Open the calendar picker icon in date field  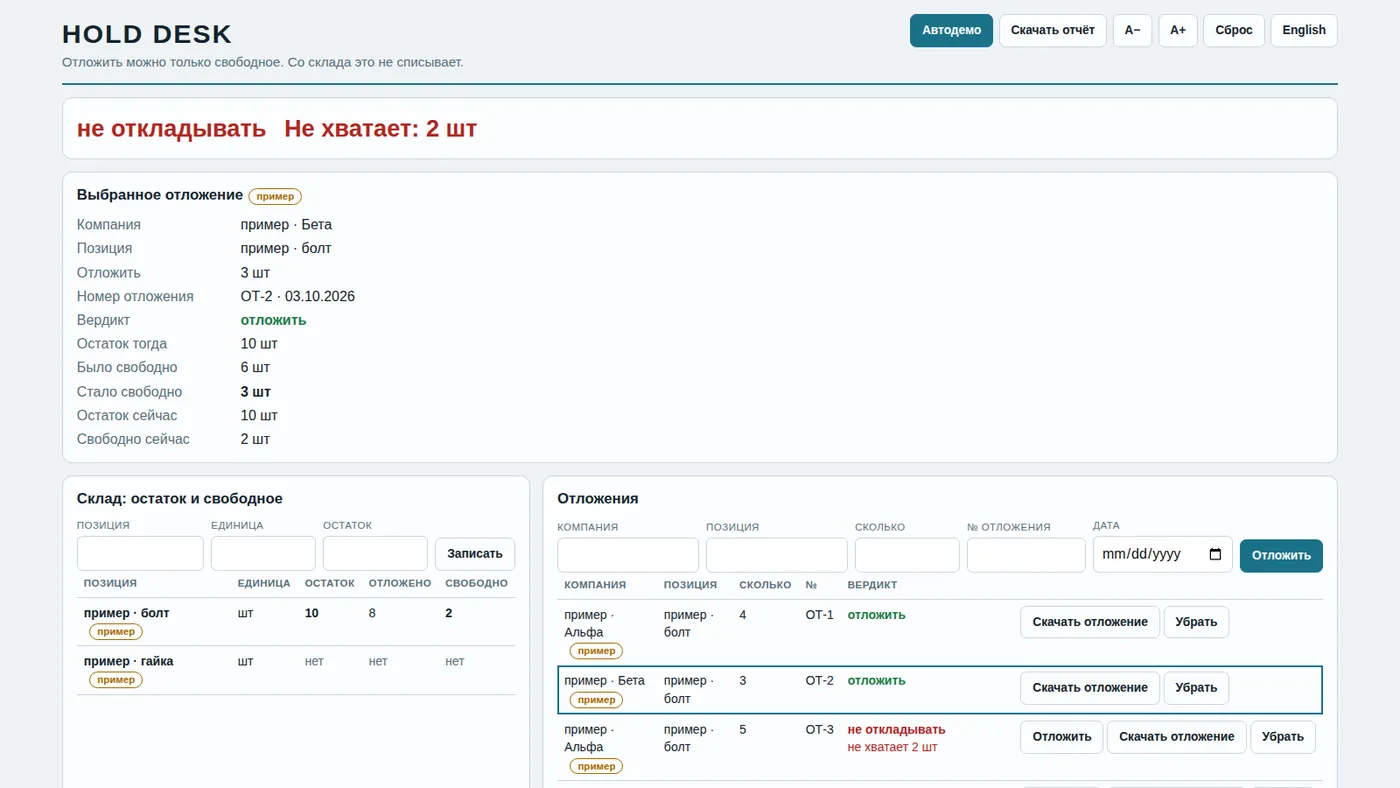click(1215, 554)
